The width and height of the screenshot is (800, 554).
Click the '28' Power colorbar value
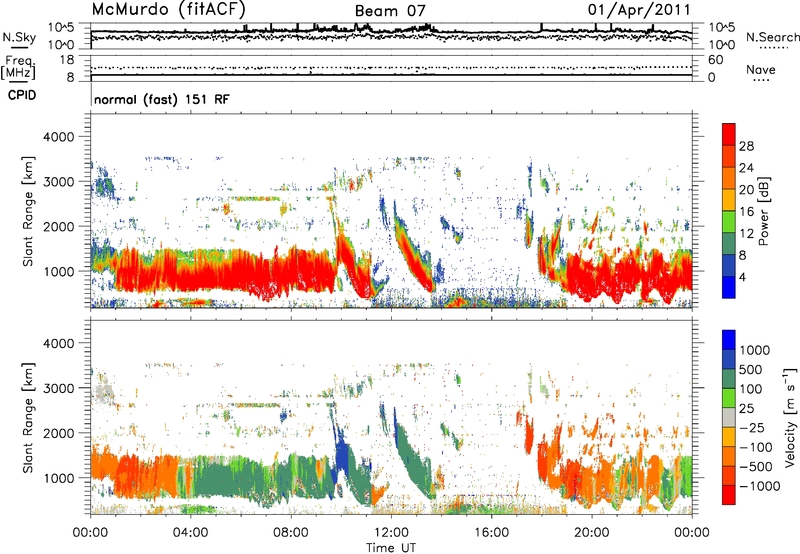(x=746, y=146)
